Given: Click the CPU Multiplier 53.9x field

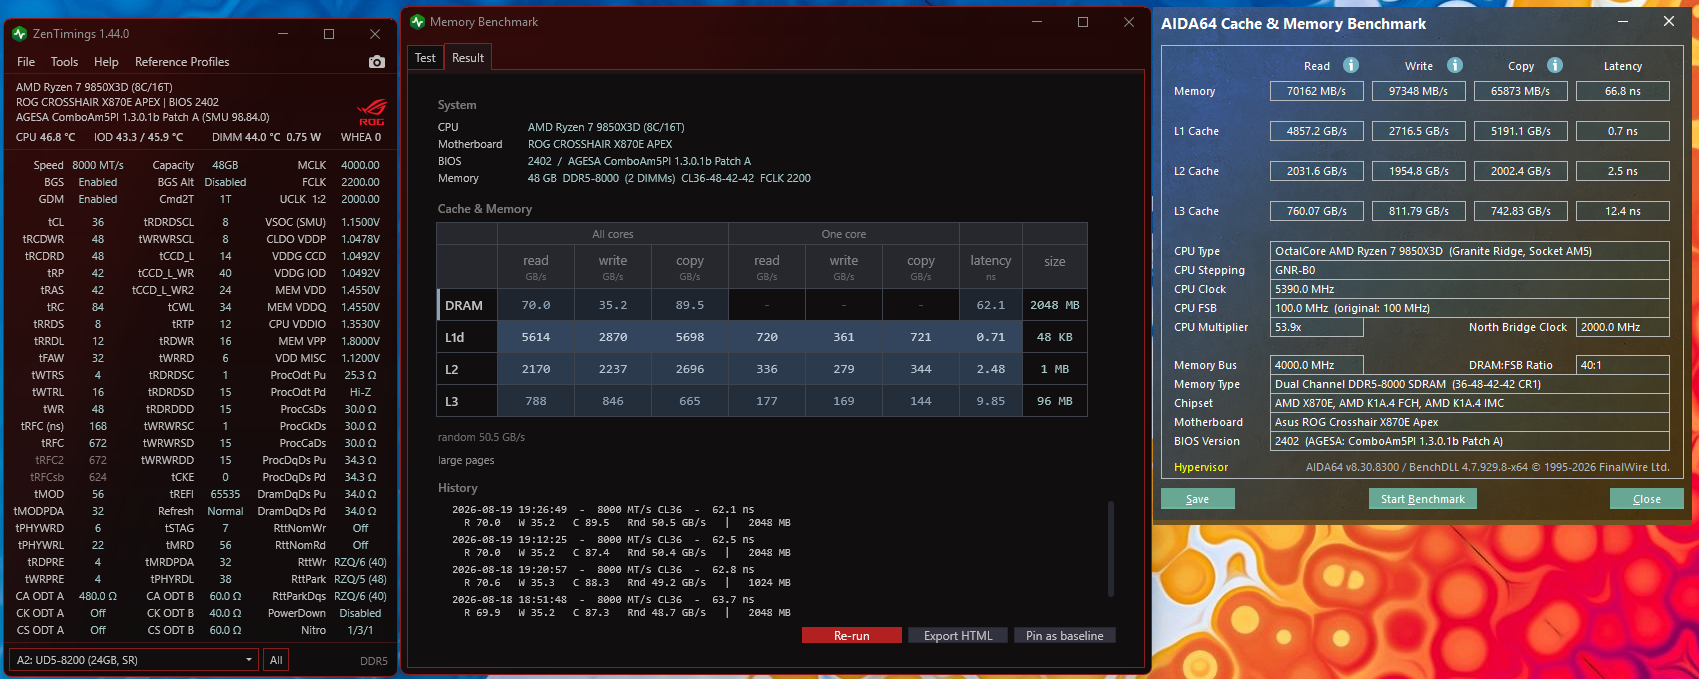Looking at the screenshot, I should 1317,327.
